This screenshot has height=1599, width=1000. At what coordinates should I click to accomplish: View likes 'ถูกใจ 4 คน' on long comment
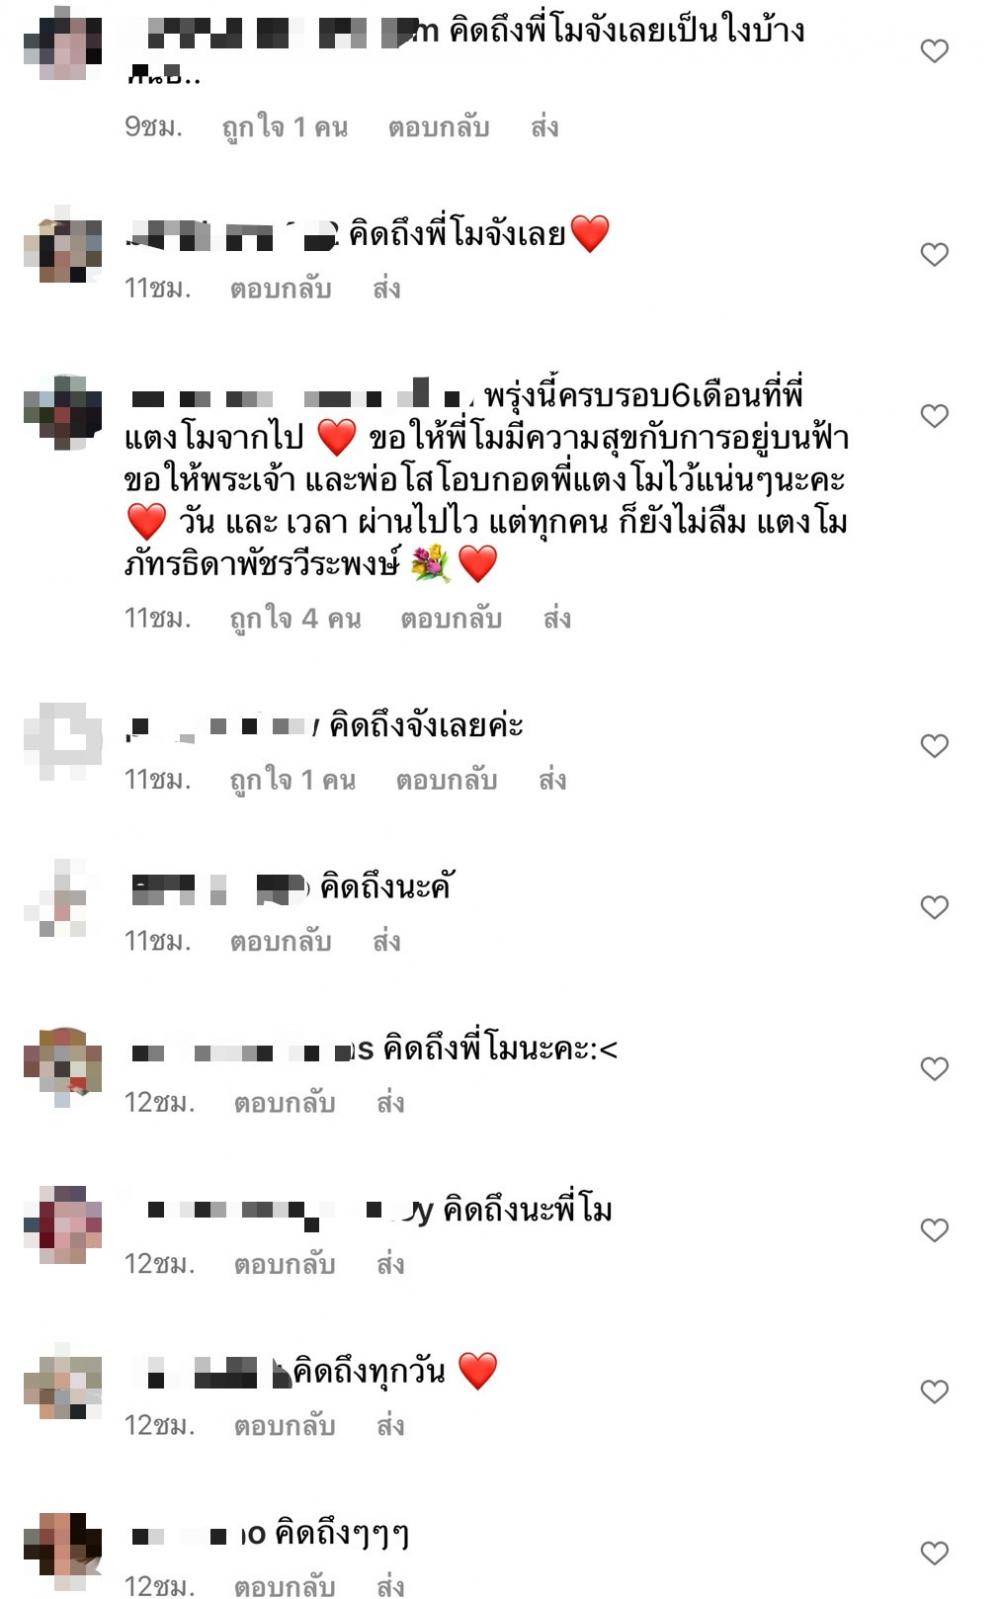click(x=295, y=619)
